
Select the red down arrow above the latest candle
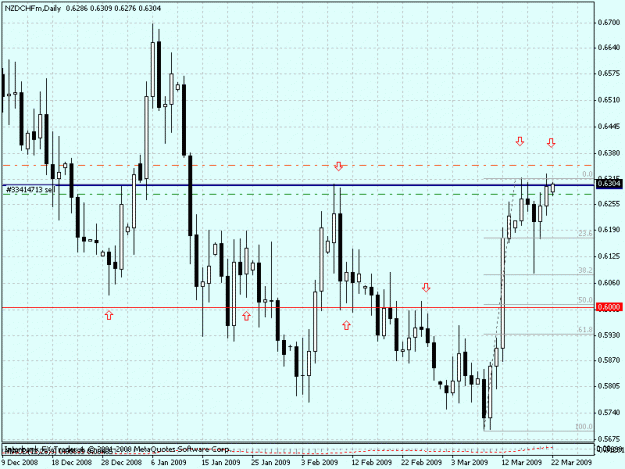[x=551, y=143]
